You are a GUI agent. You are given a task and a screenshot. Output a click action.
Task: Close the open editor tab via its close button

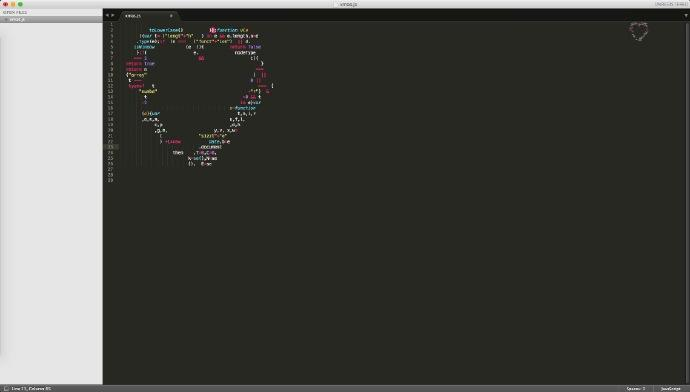[x=171, y=16]
